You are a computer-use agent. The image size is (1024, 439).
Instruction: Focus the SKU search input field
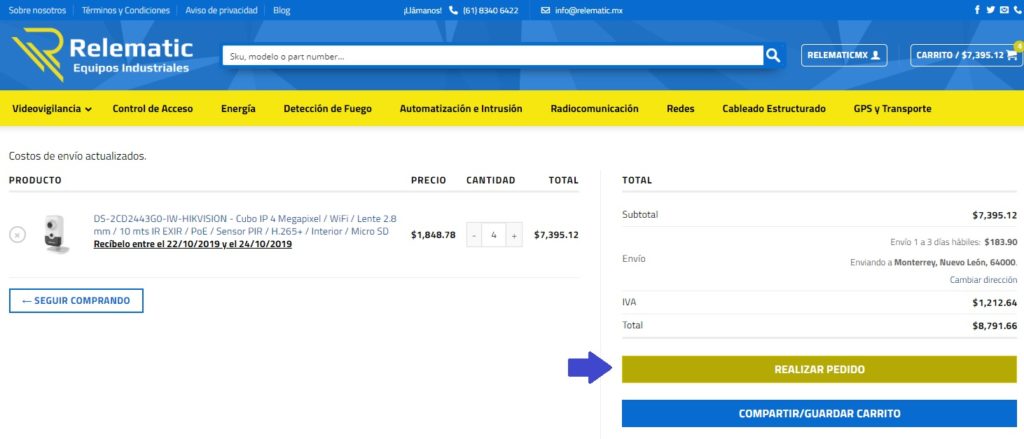490,56
